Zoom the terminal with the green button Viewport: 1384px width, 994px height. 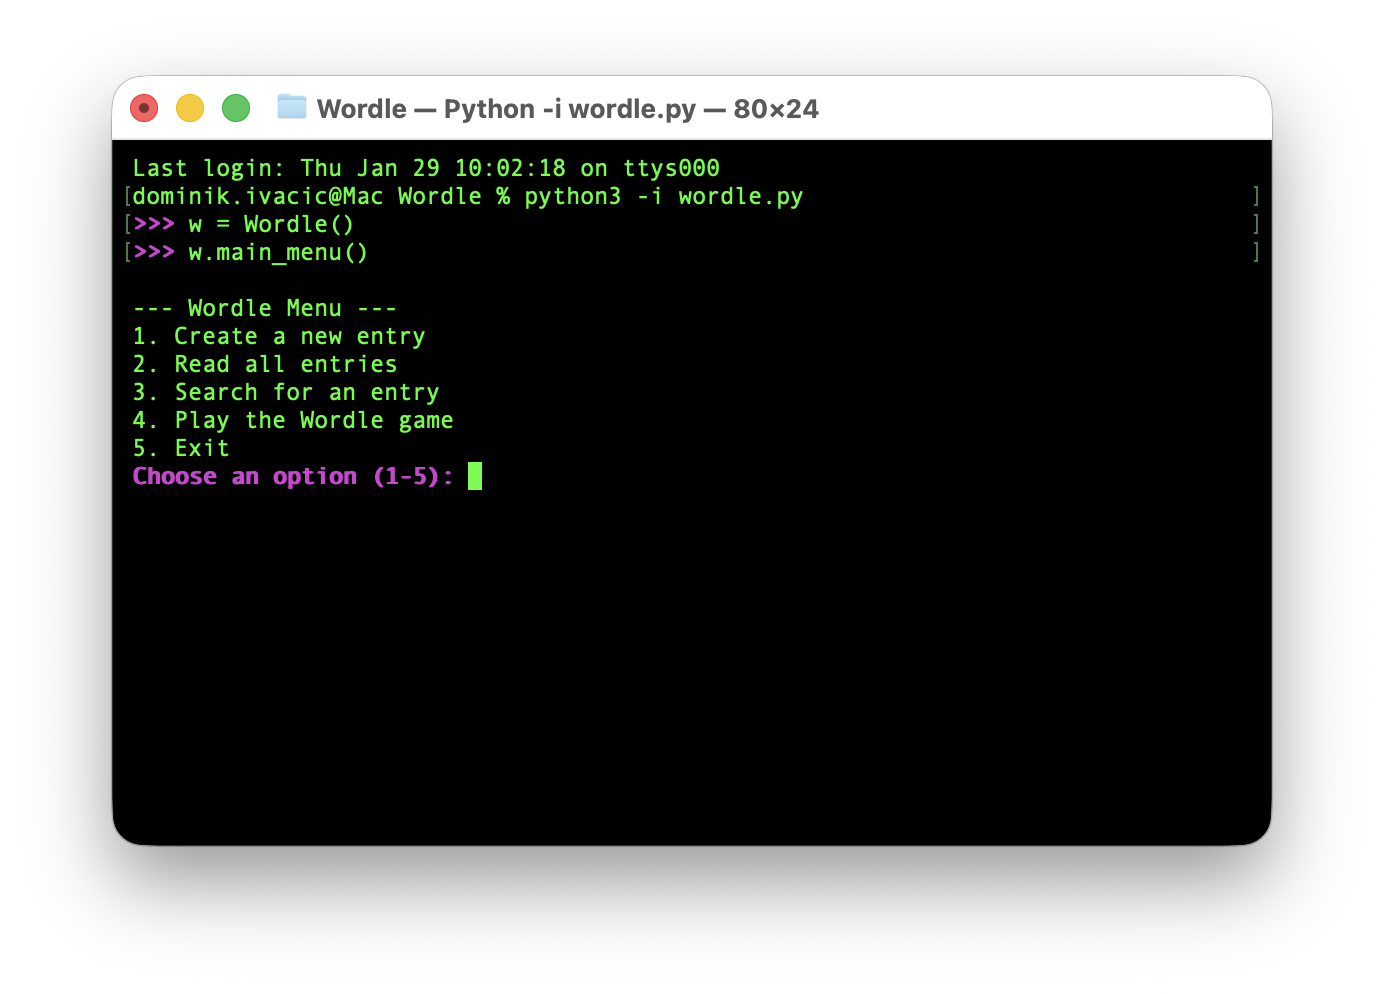point(236,108)
